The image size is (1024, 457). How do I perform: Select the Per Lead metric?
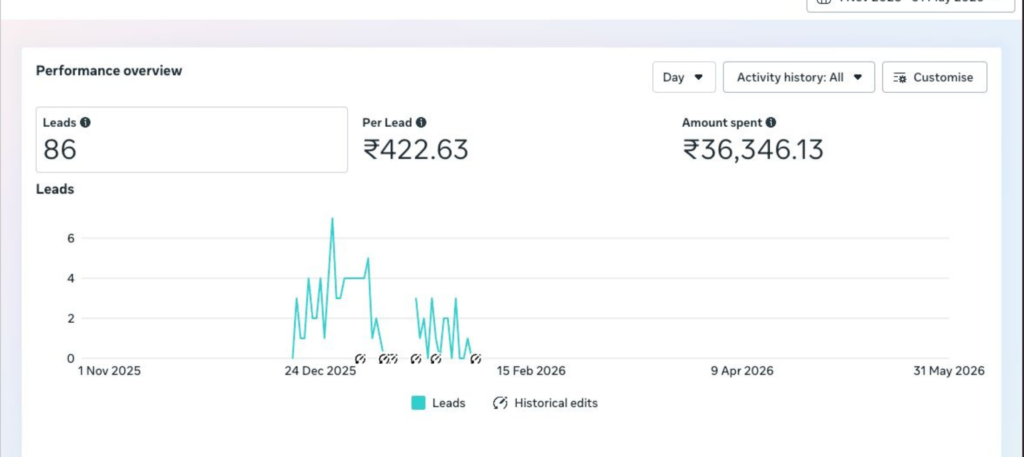(415, 140)
